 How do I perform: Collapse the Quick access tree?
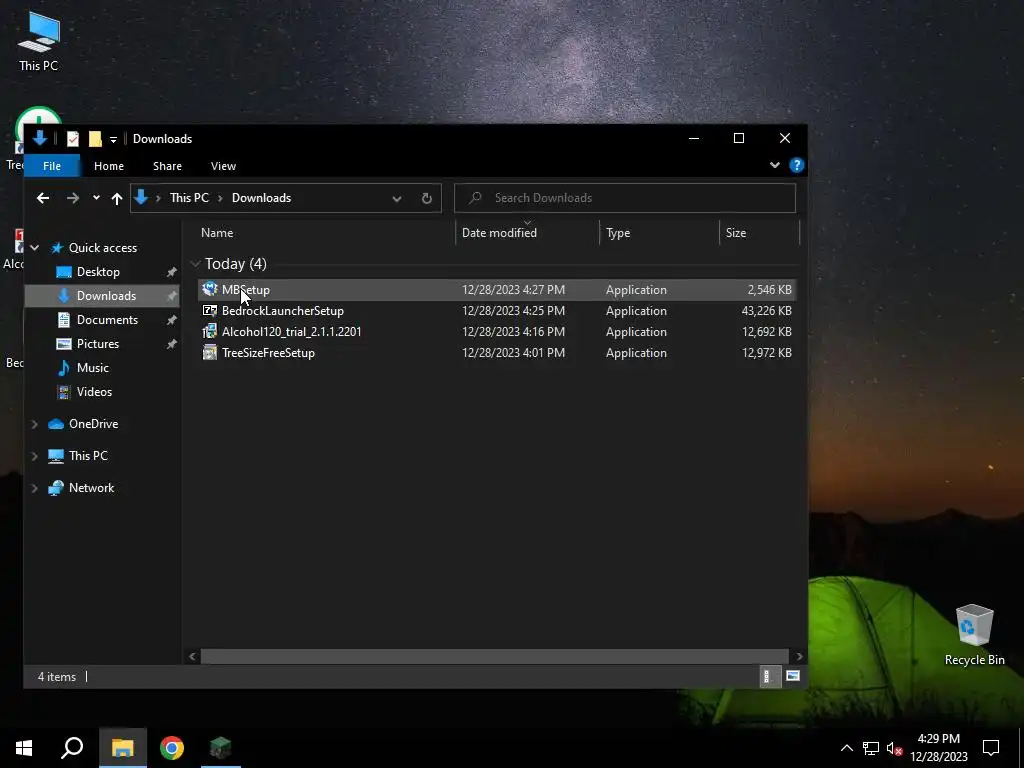pyautogui.click(x=35, y=248)
